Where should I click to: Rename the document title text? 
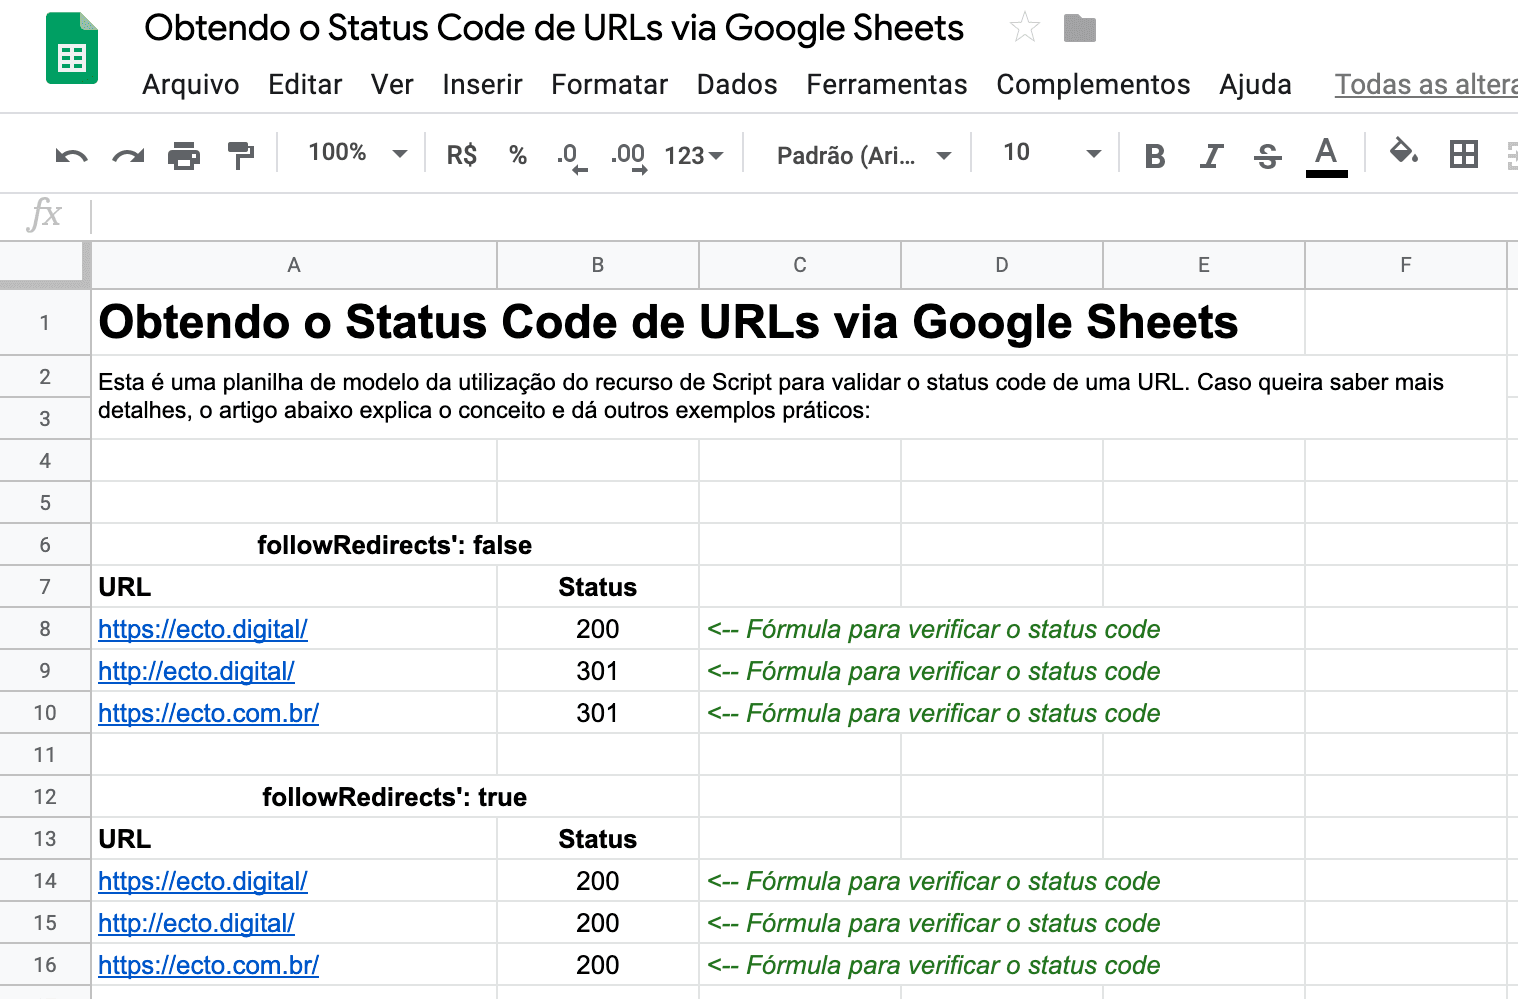554,28
